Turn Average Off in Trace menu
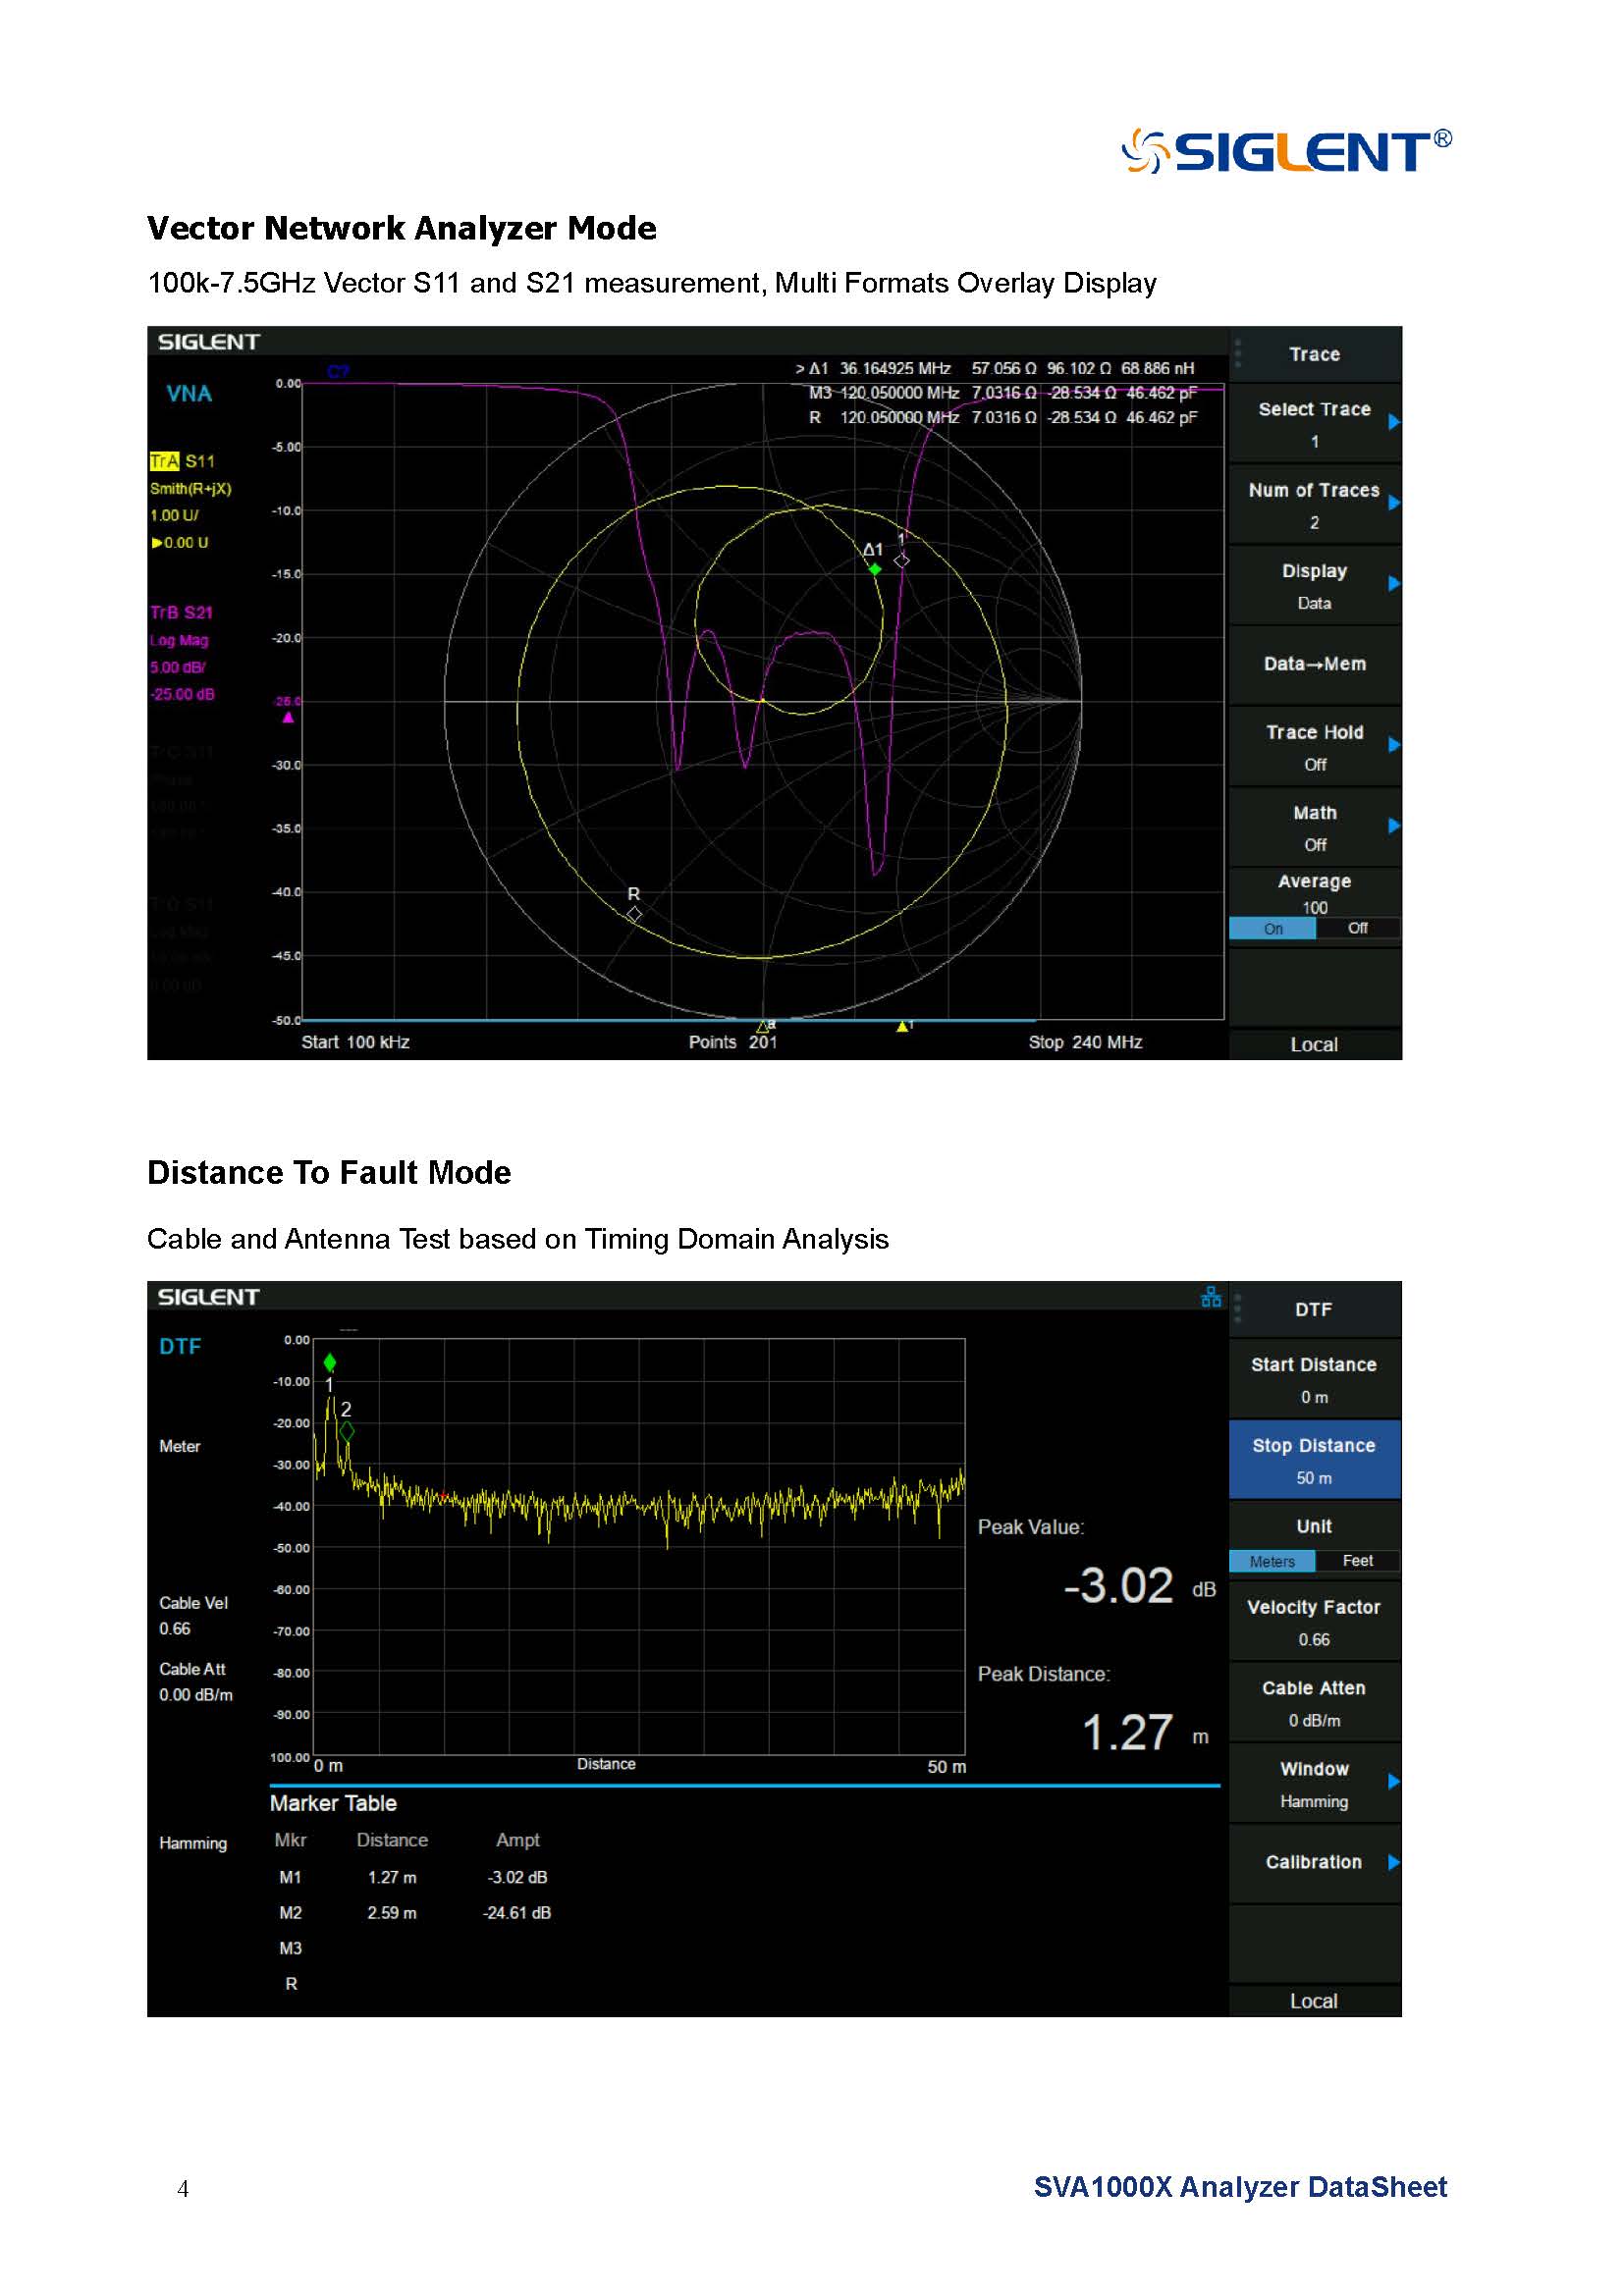Screen dimensions: 1624x2296 (1357, 928)
